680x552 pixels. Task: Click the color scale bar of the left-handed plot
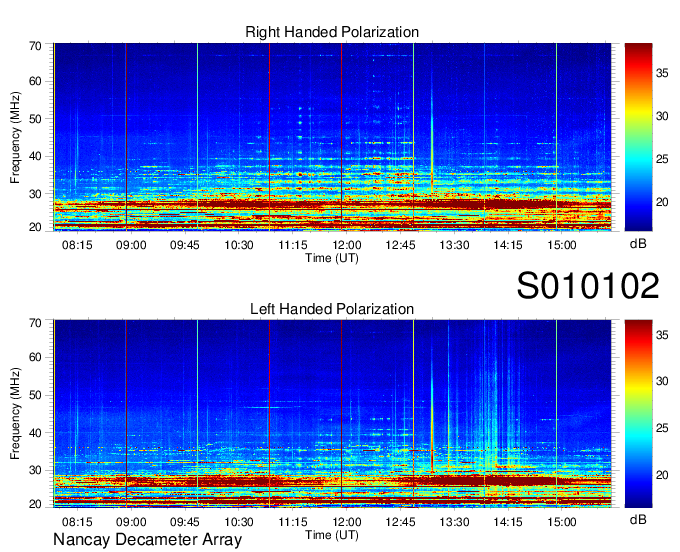(638, 414)
